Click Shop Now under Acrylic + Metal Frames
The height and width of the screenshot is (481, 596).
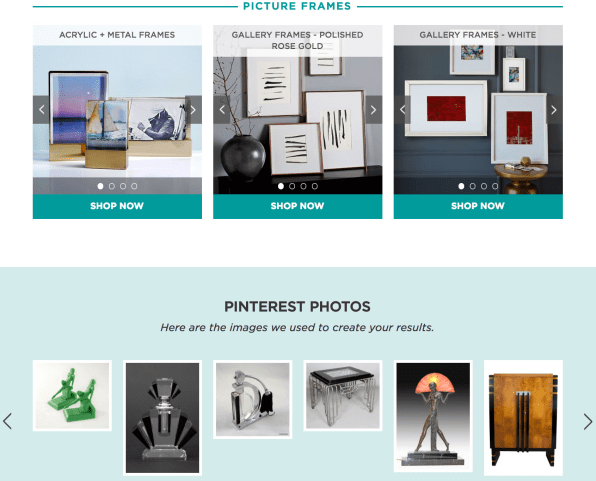coord(117,206)
